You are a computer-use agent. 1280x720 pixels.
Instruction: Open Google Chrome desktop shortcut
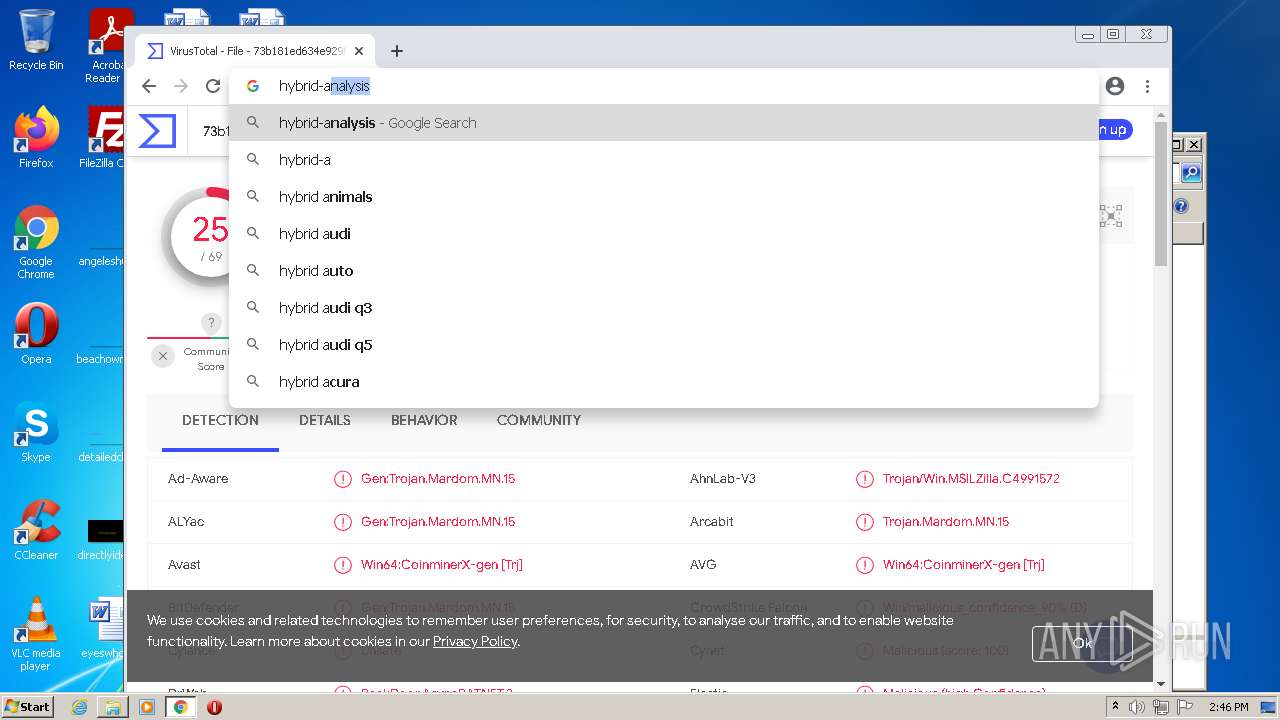[x=36, y=242]
